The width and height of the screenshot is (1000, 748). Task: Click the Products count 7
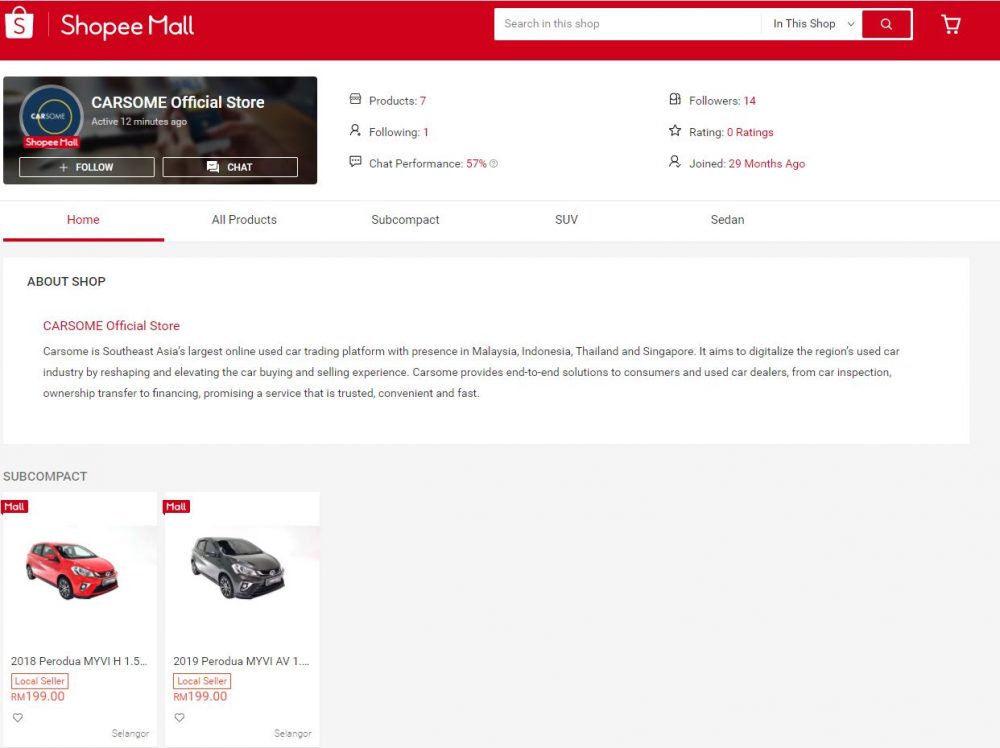pyautogui.click(x=423, y=101)
